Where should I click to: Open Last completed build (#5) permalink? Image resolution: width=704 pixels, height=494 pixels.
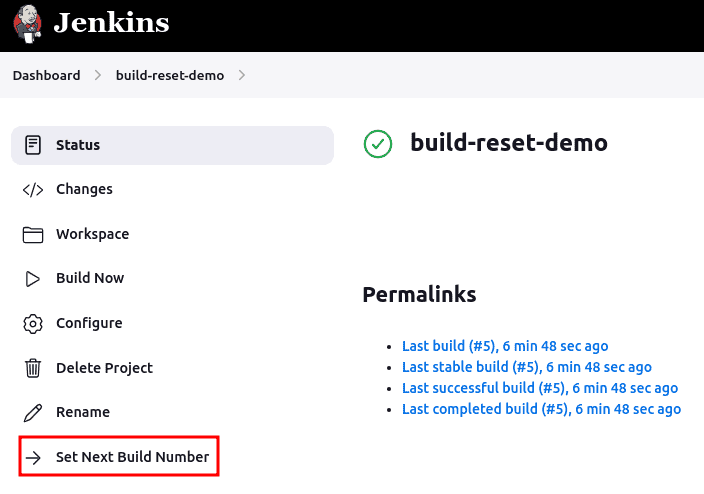tap(541, 409)
